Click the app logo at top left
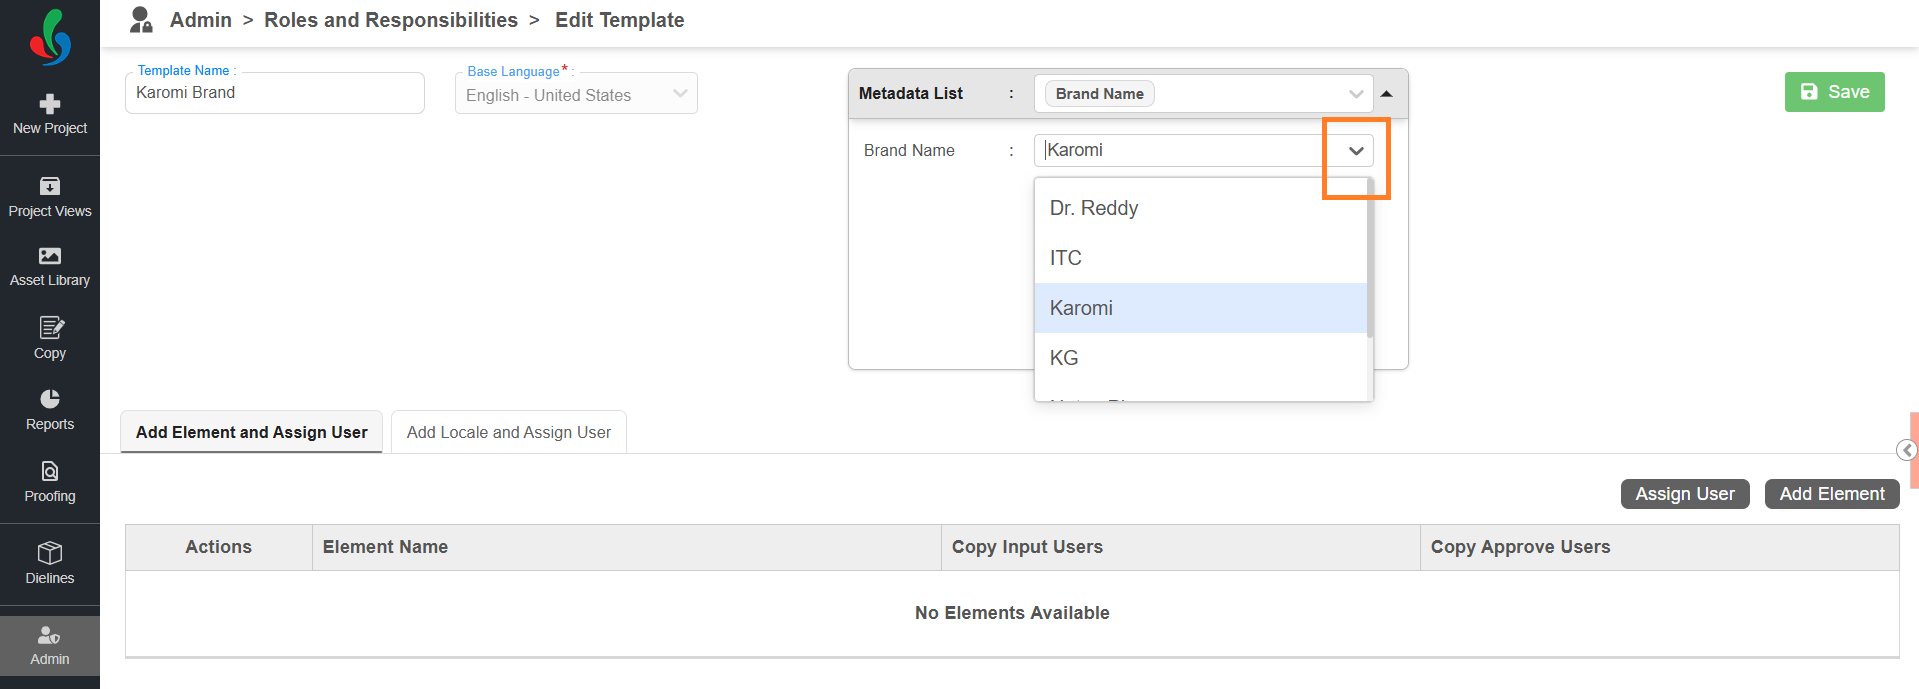Viewport: 1919px width, 689px height. coord(50,38)
